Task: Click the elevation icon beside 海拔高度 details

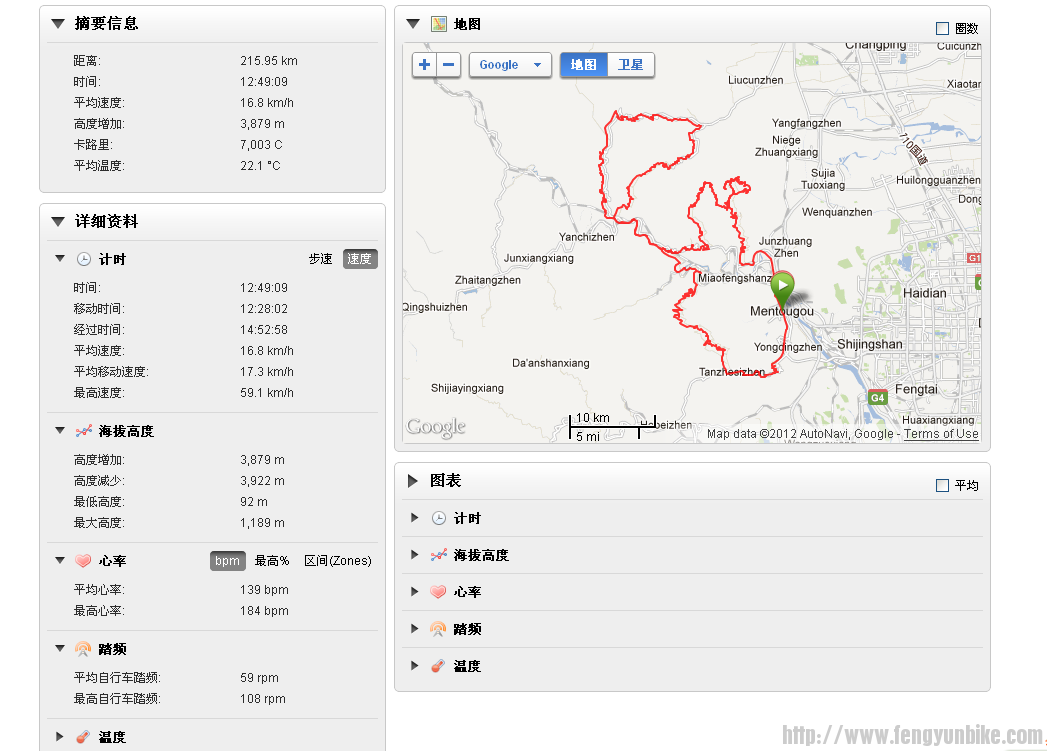Action: click(84, 431)
